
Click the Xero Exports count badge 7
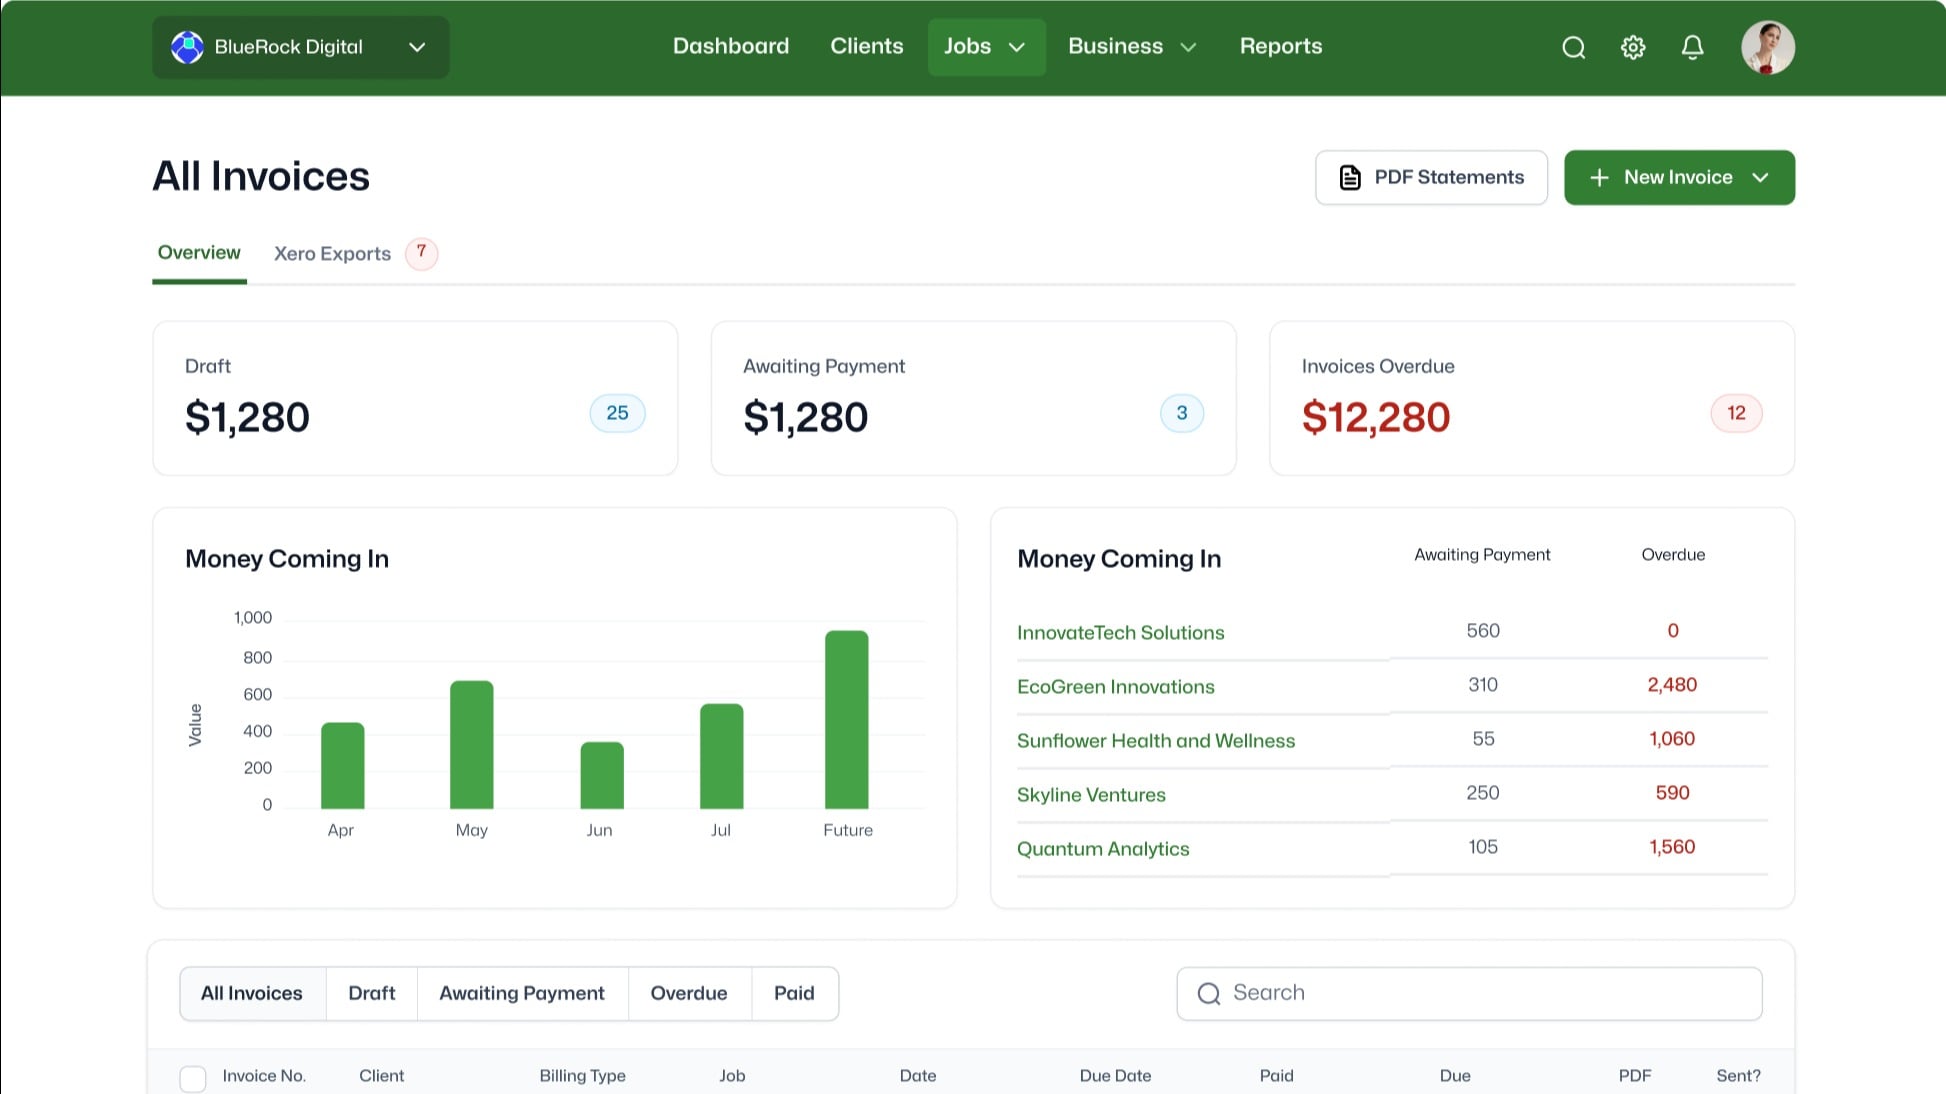click(421, 252)
